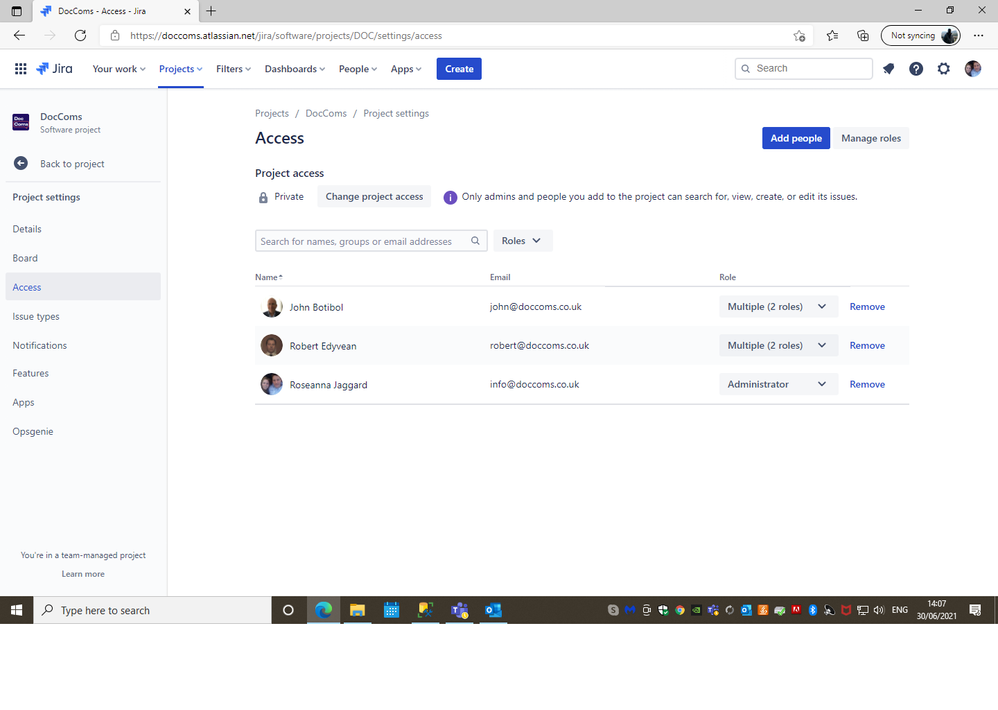Expand the Your work menu
Viewport: 998px width, 710px height.
(119, 69)
